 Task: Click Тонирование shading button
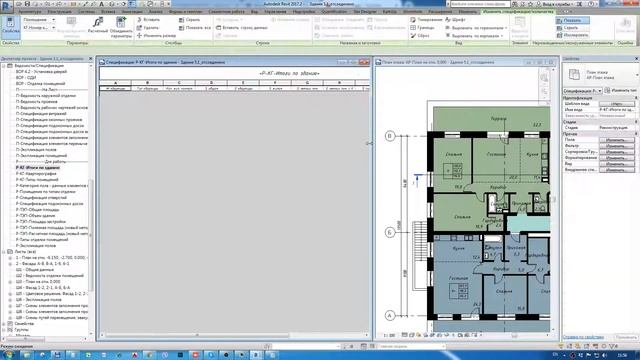(426, 20)
